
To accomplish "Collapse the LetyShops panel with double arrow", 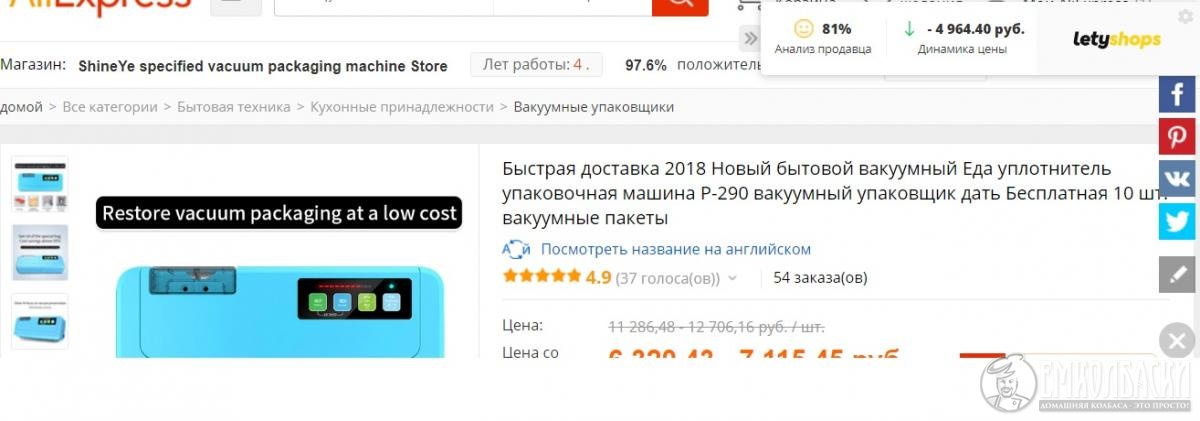I will pos(751,39).
